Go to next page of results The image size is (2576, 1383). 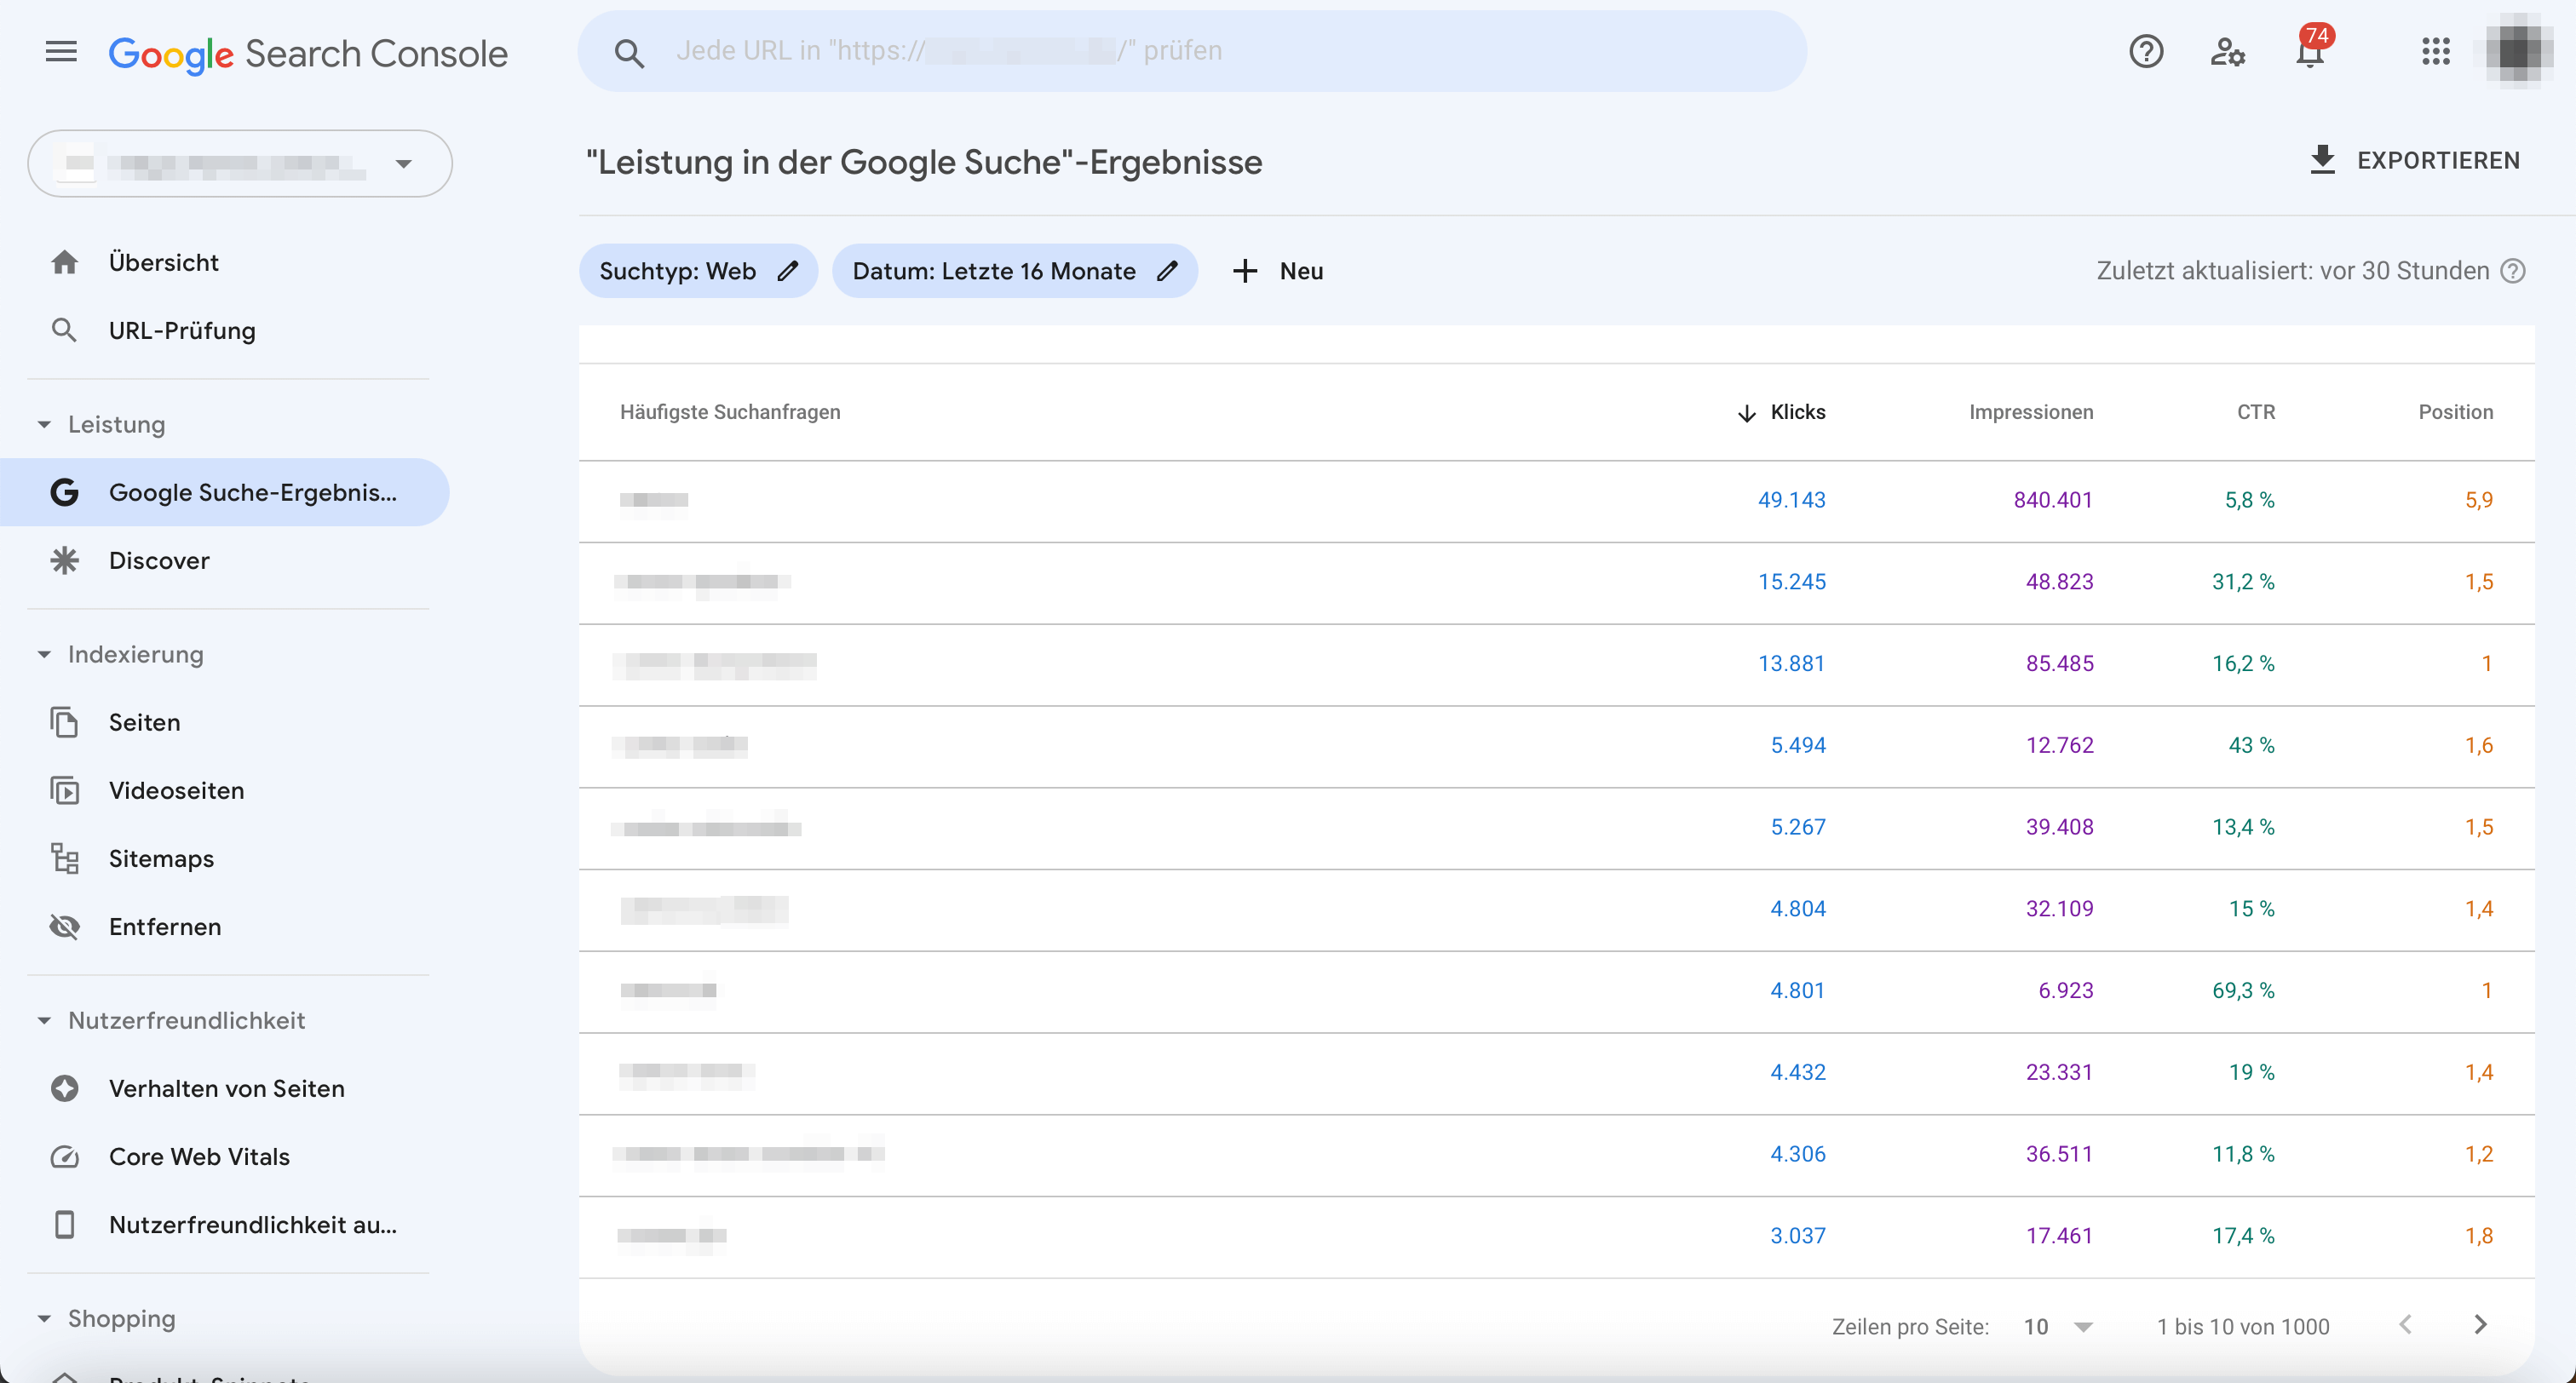pos(2480,1325)
